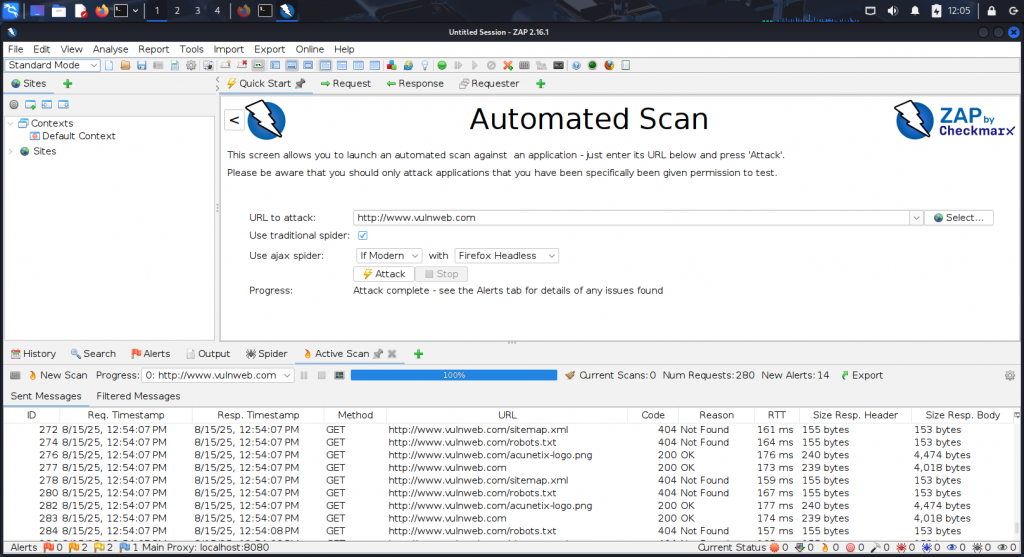Image resolution: width=1024 pixels, height=557 pixels.
Task: Open the scan Progress selector dropdown
Action: pyautogui.click(x=217, y=375)
